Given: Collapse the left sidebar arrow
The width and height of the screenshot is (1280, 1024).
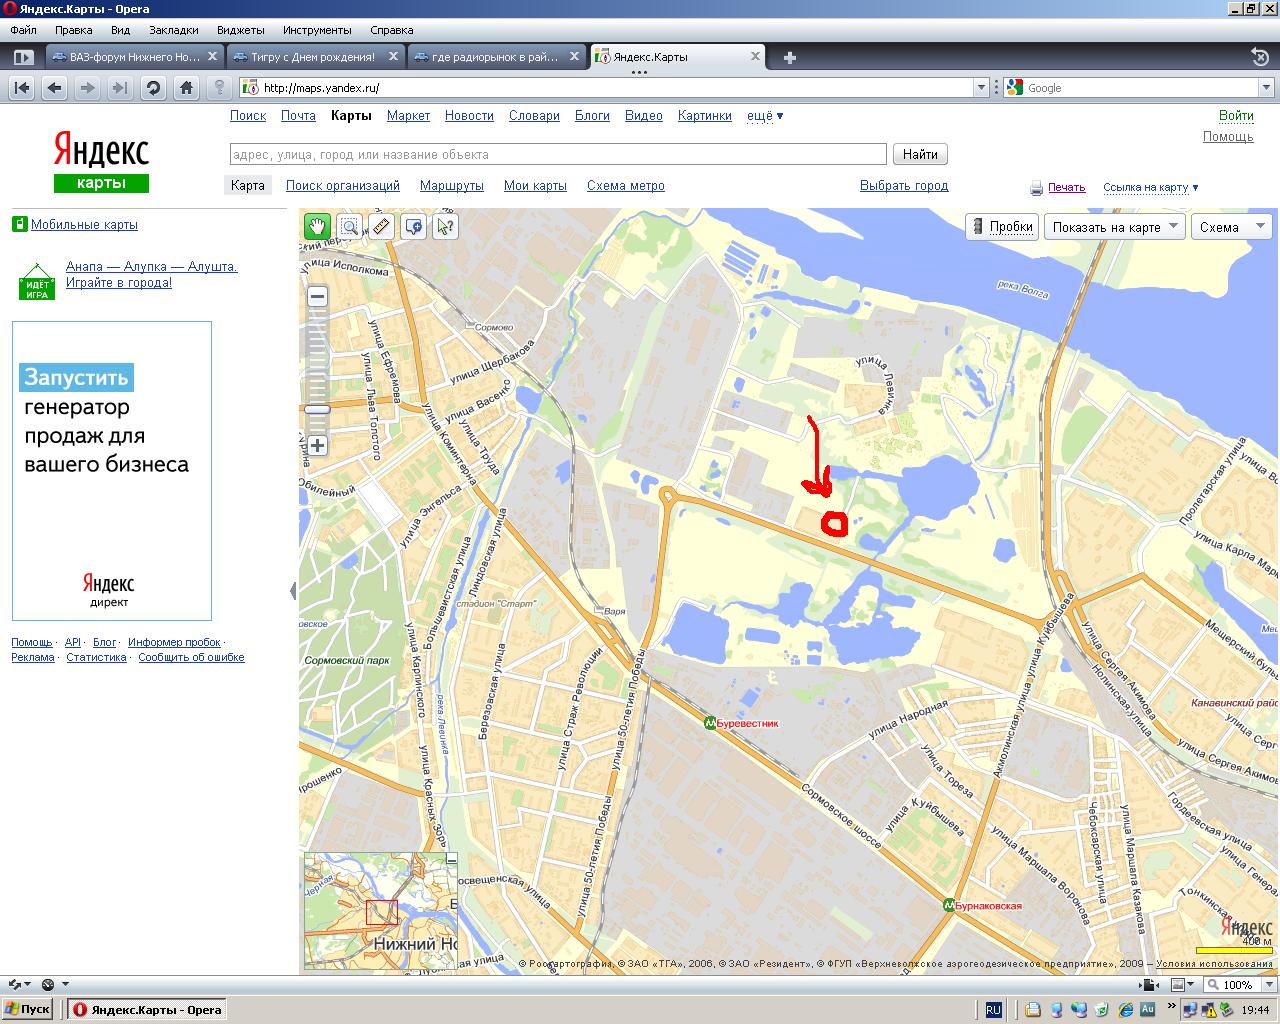Looking at the screenshot, I should click(293, 591).
